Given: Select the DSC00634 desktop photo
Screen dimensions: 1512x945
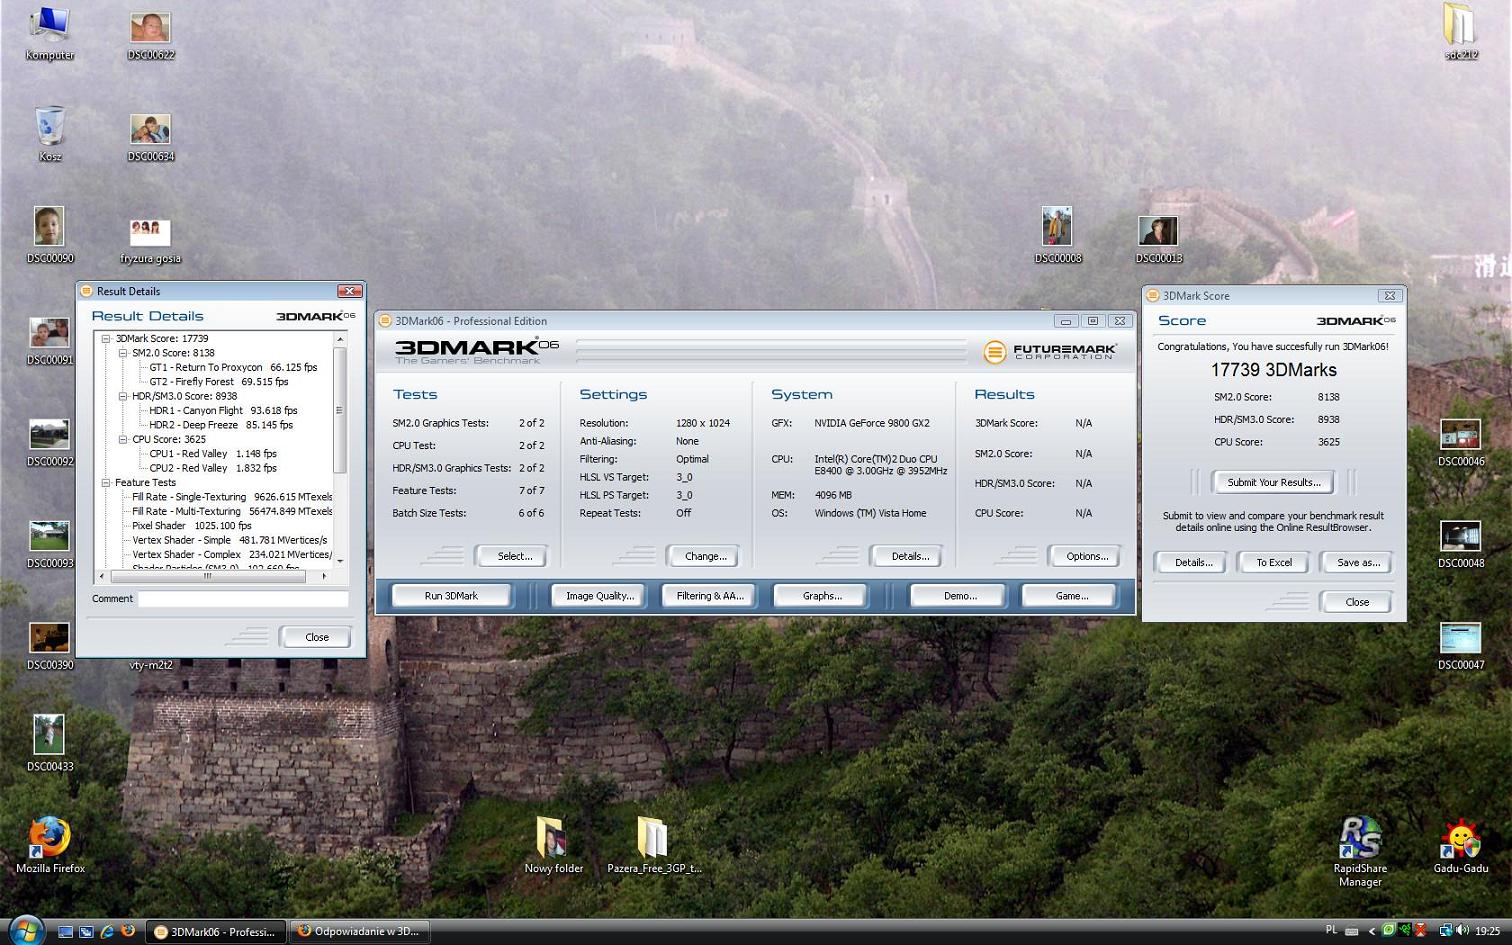Looking at the screenshot, I should click(150, 137).
